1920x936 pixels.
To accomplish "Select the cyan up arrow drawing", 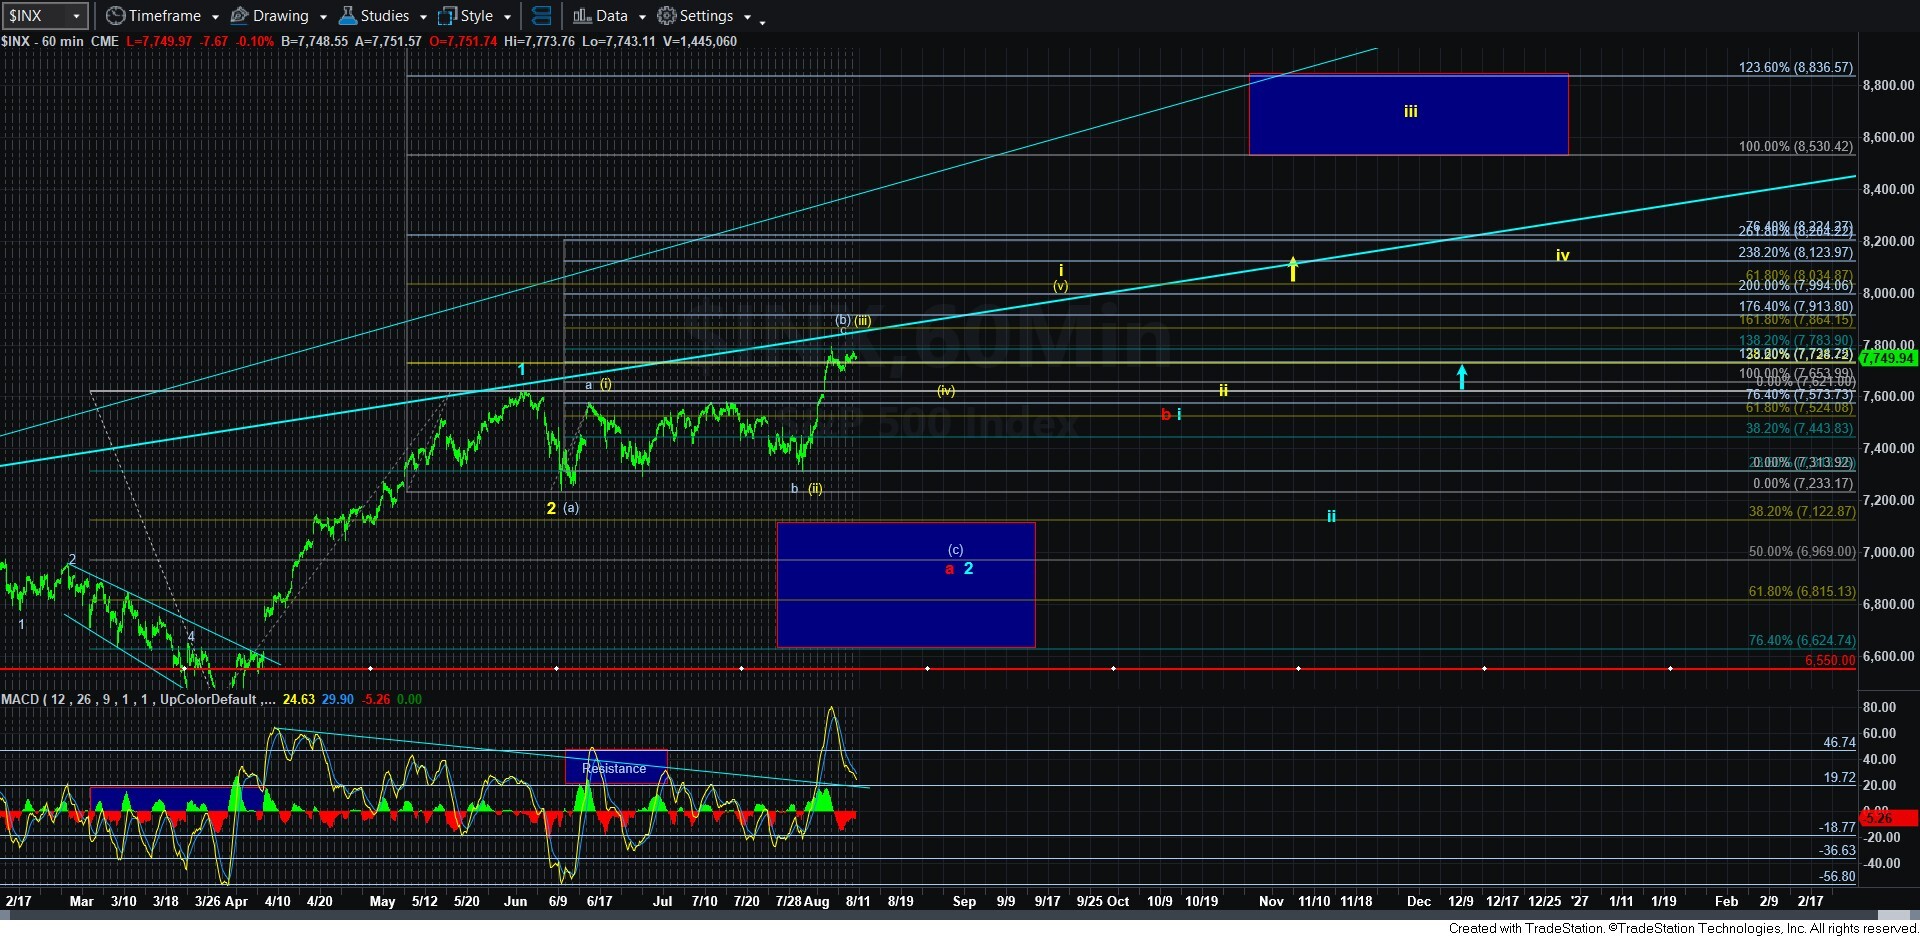I will coord(1462,376).
